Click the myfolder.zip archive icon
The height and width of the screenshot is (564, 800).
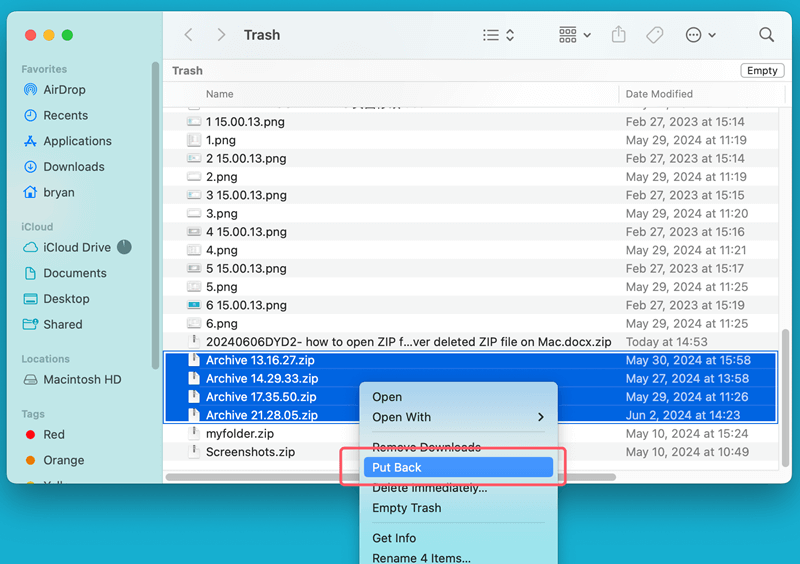(x=194, y=434)
